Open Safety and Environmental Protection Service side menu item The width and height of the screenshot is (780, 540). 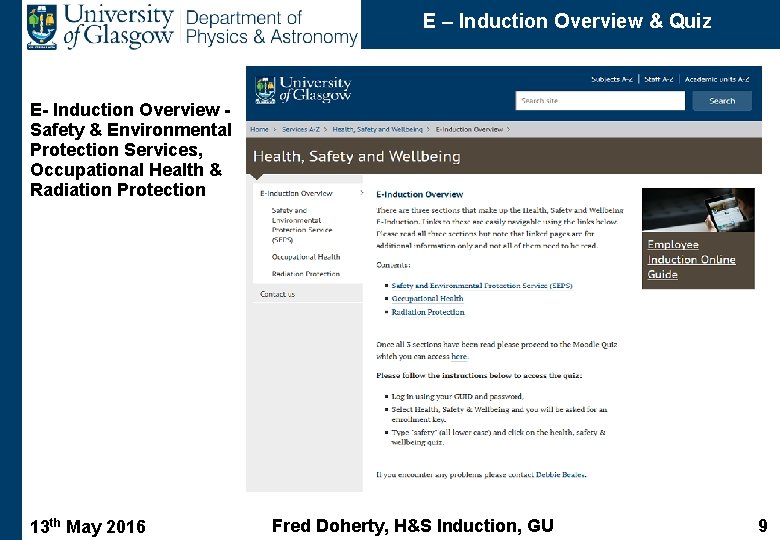point(302,225)
